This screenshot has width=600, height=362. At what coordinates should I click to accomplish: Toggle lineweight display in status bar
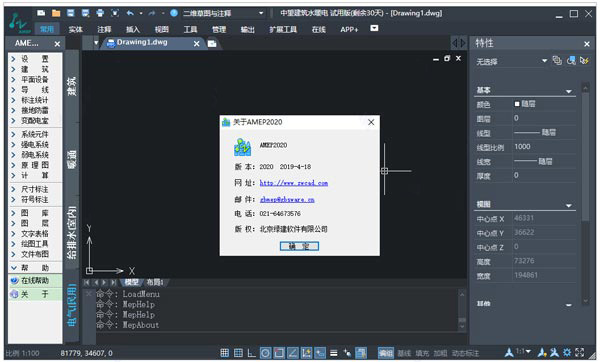point(334,353)
